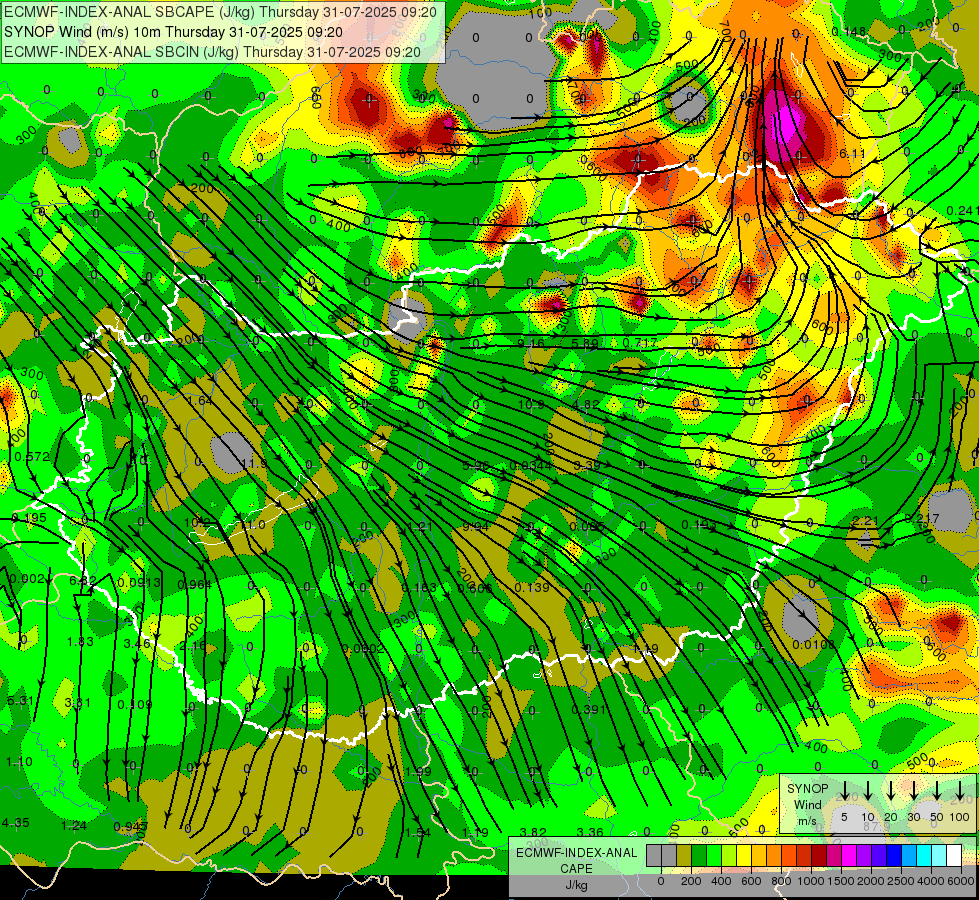The image size is (979, 900).
Task: Click the wind arrow above 20 in SYNOP legend
Action: tap(891, 791)
